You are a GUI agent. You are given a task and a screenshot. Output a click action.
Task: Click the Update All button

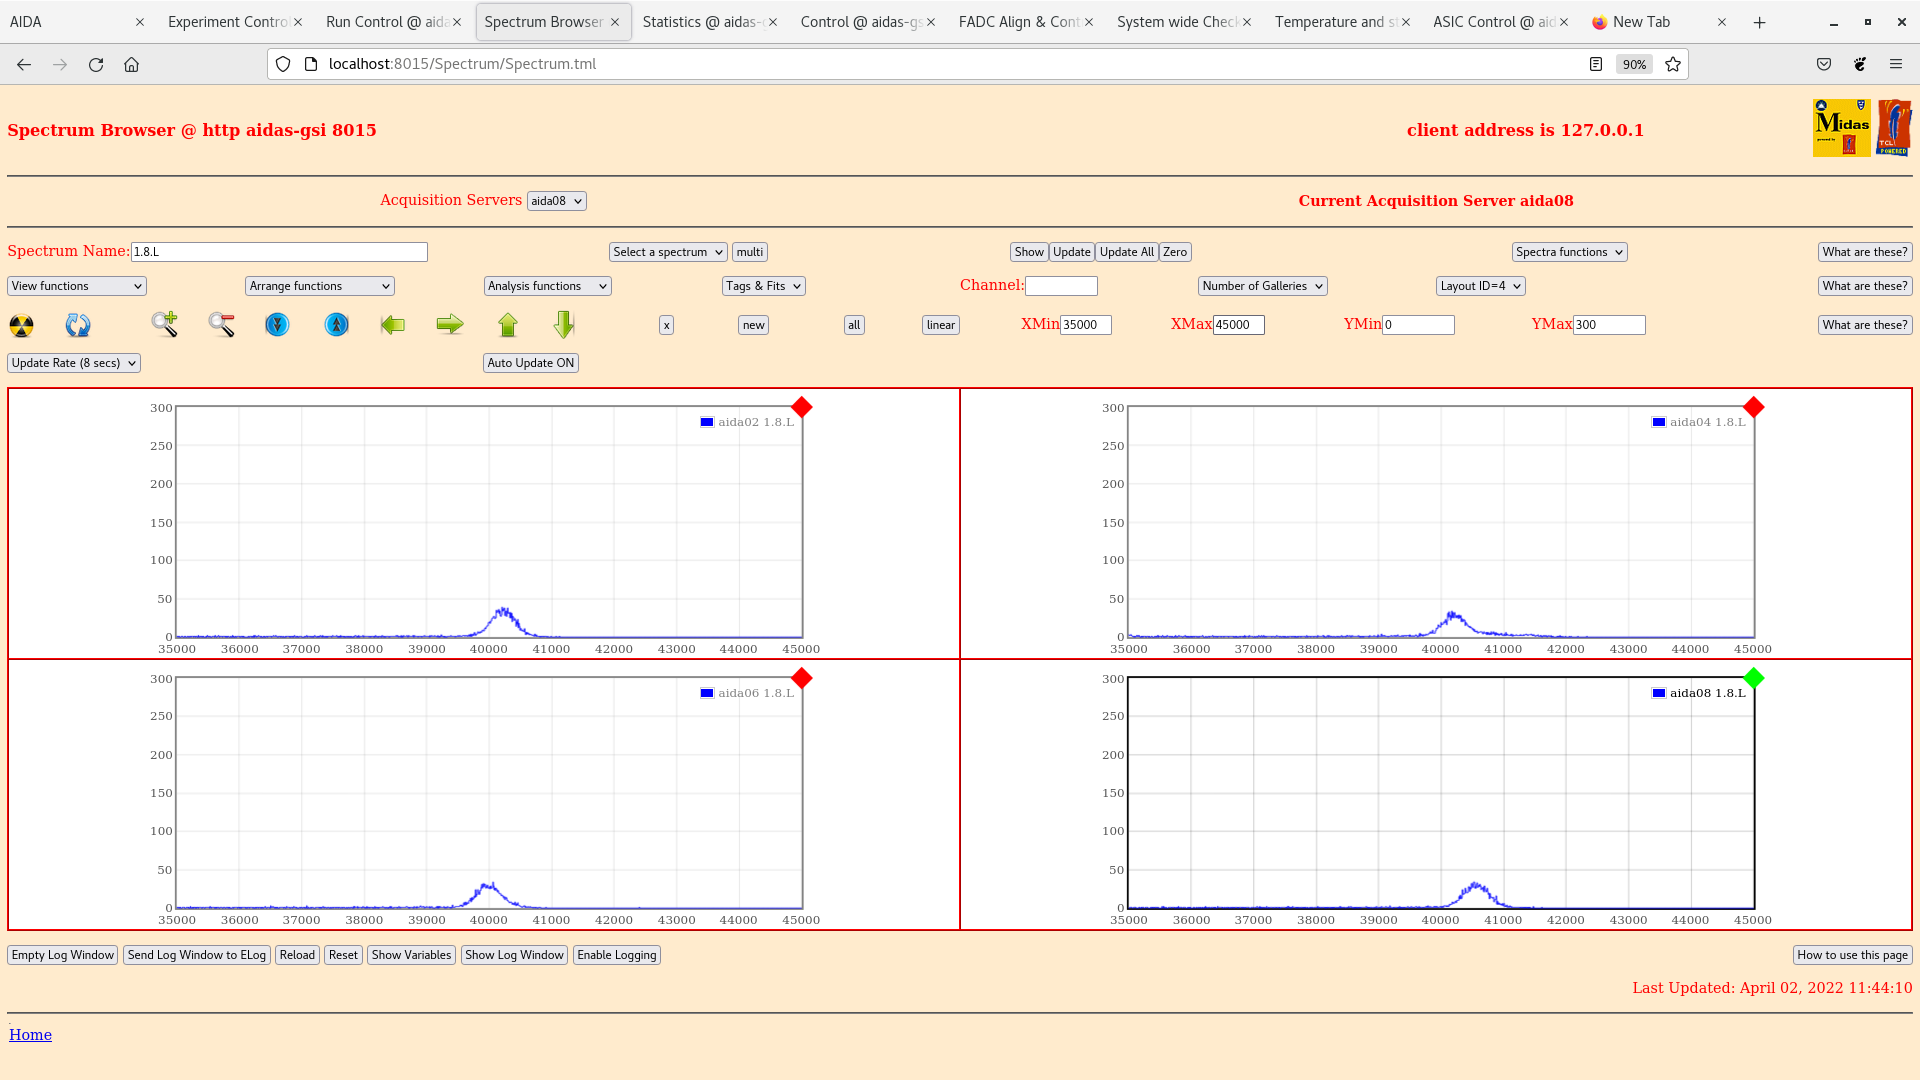tap(1126, 252)
